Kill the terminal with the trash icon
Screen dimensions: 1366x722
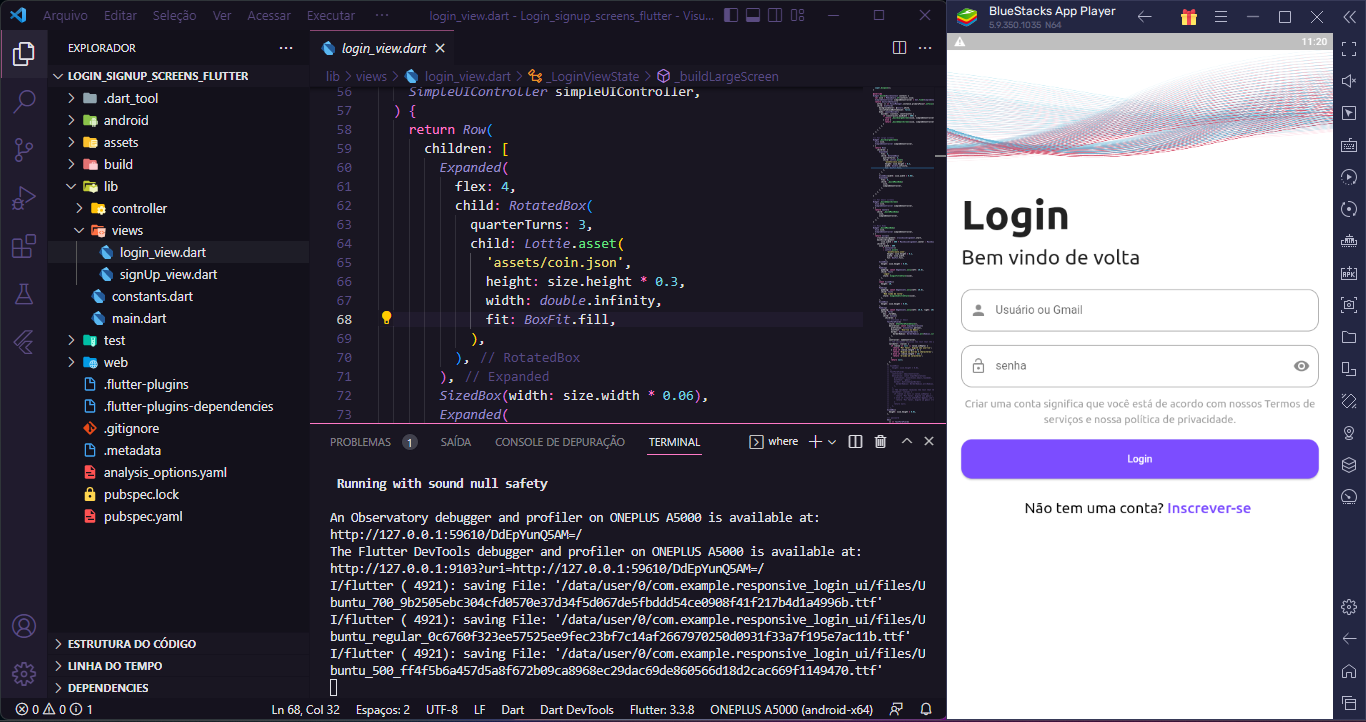[880, 441]
